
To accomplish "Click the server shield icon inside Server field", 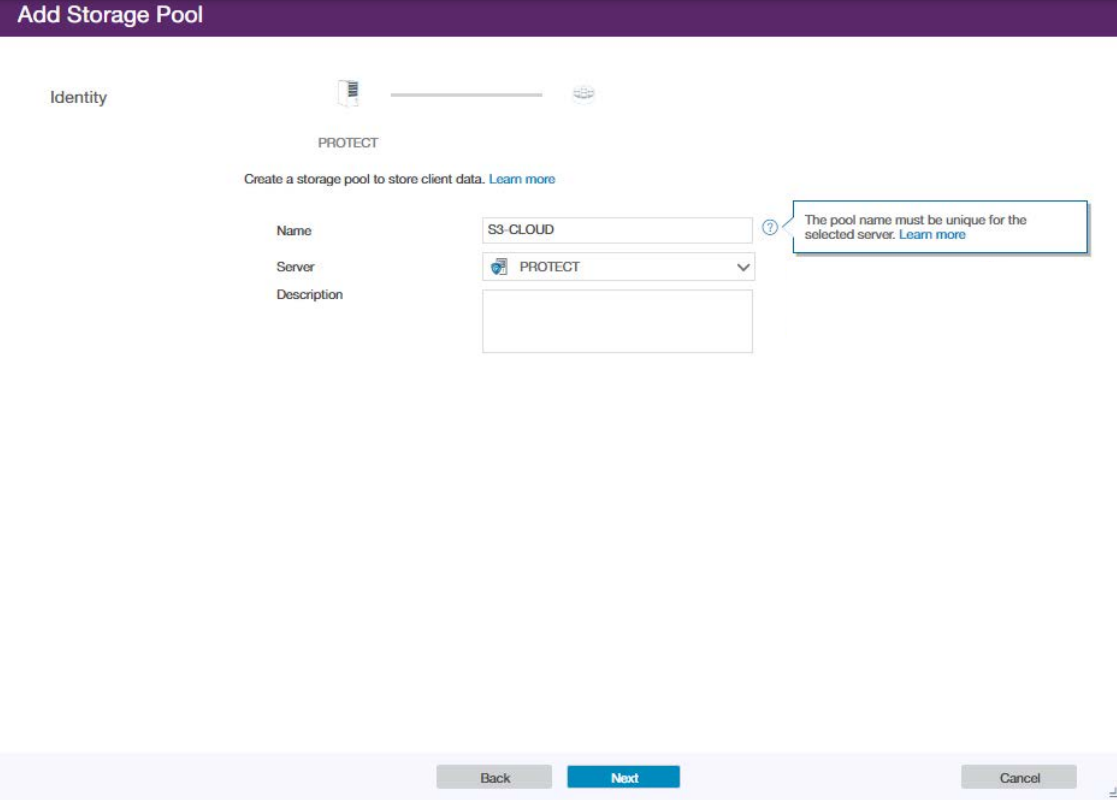I will click(x=499, y=267).
